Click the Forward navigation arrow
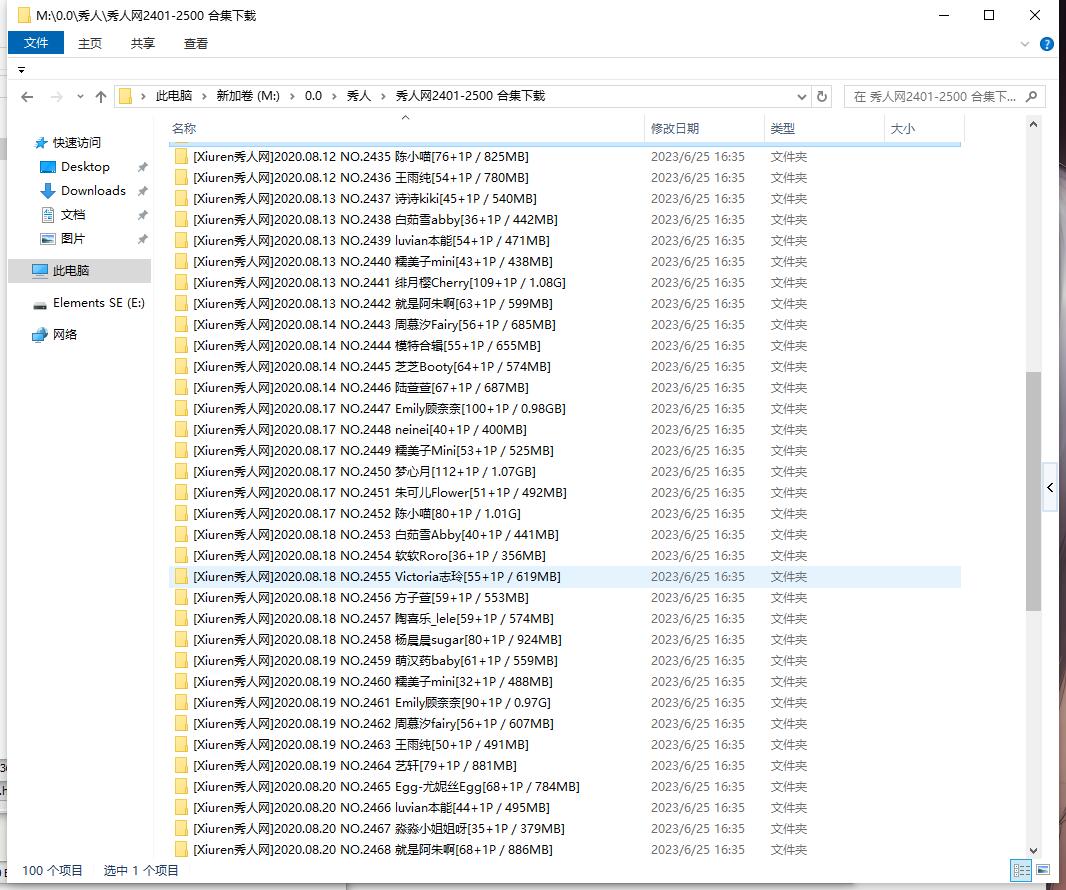This screenshot has width=1066, height=890. coord(57,97)
